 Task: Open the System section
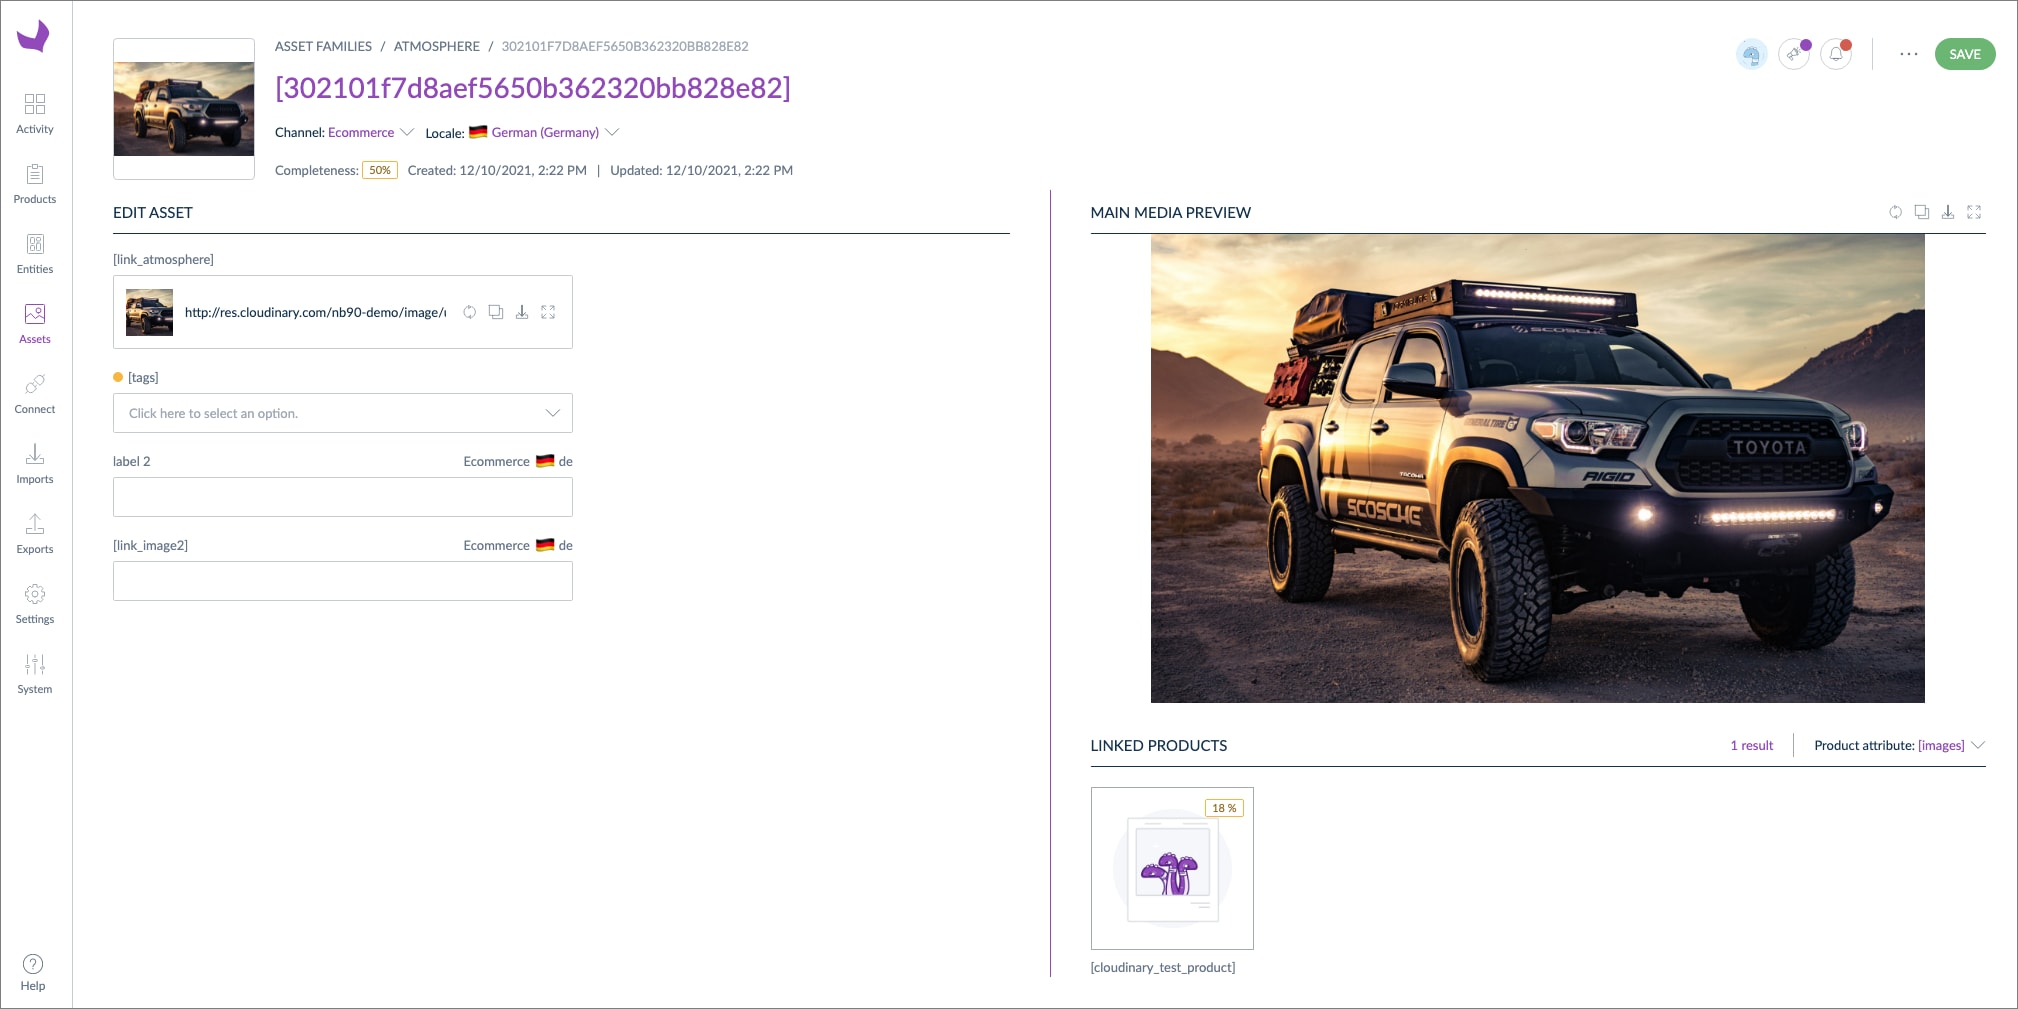[x=35, y=674]
